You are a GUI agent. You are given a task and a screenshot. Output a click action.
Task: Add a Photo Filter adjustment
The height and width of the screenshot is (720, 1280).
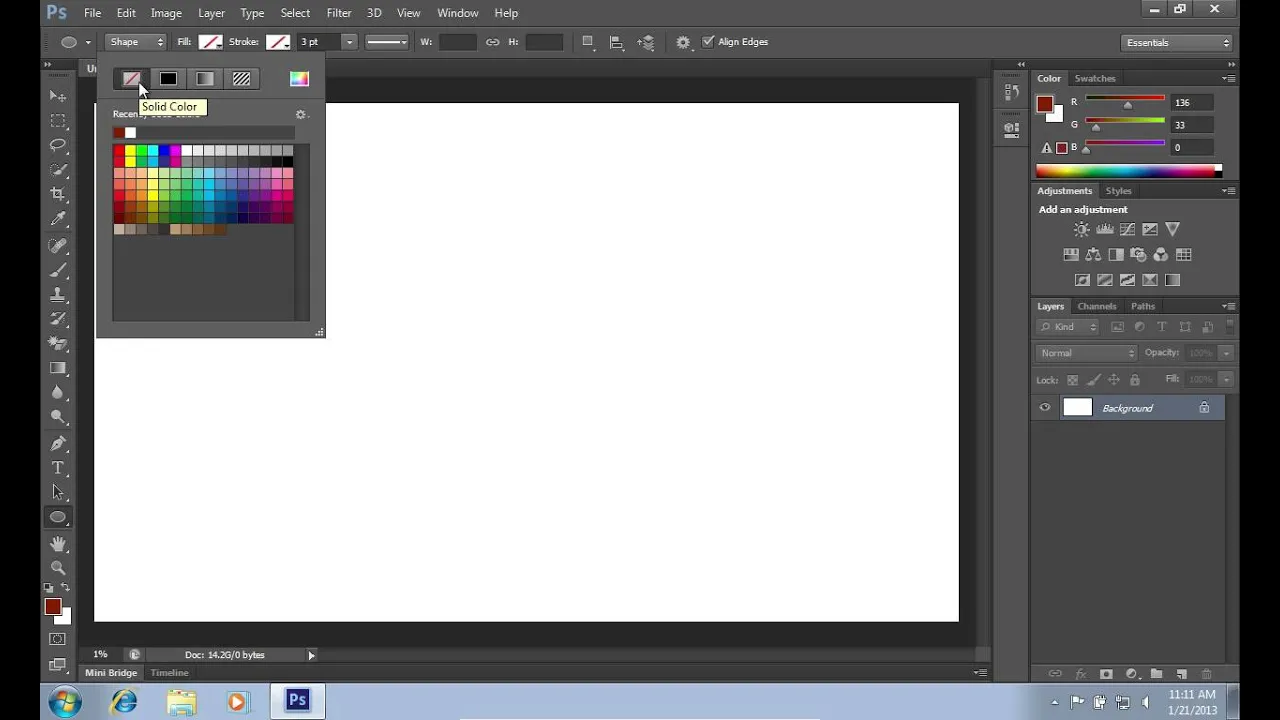pyautogui.click(x=1138, y=255)
